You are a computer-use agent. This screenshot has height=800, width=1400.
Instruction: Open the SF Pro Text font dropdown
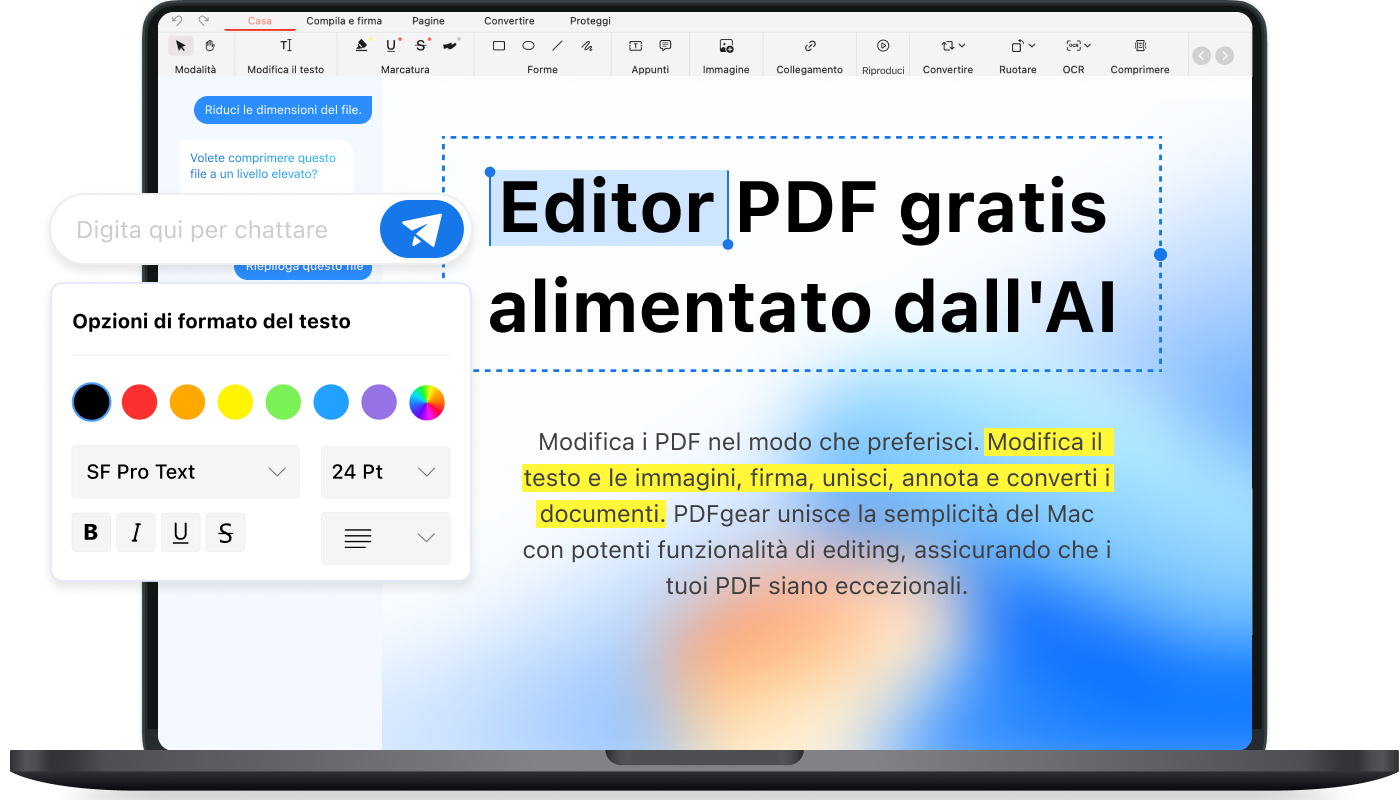coord(185,471)
